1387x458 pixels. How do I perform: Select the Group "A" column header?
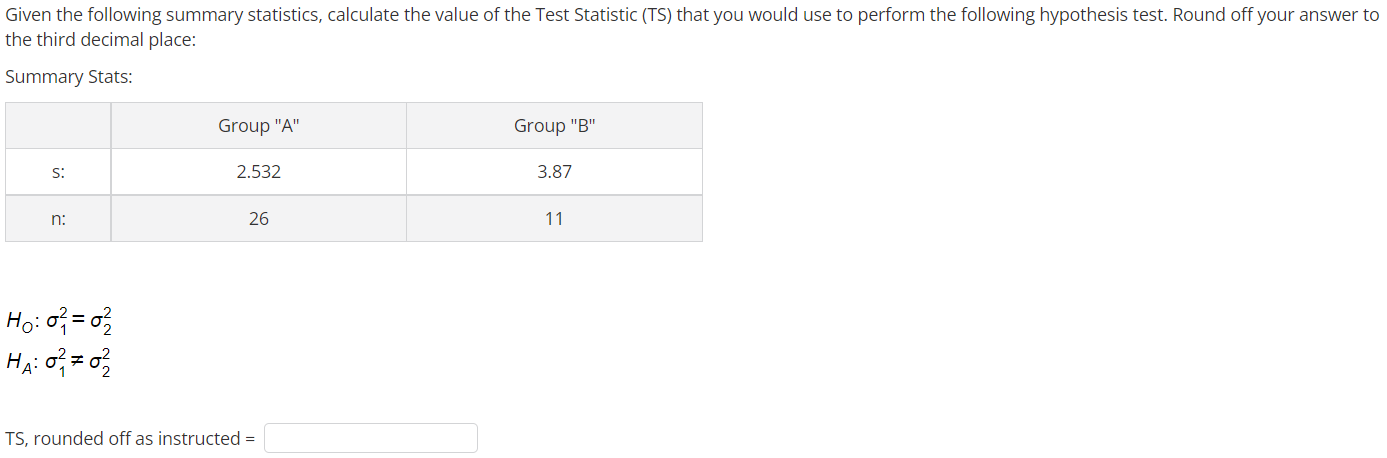click(259, 126)
